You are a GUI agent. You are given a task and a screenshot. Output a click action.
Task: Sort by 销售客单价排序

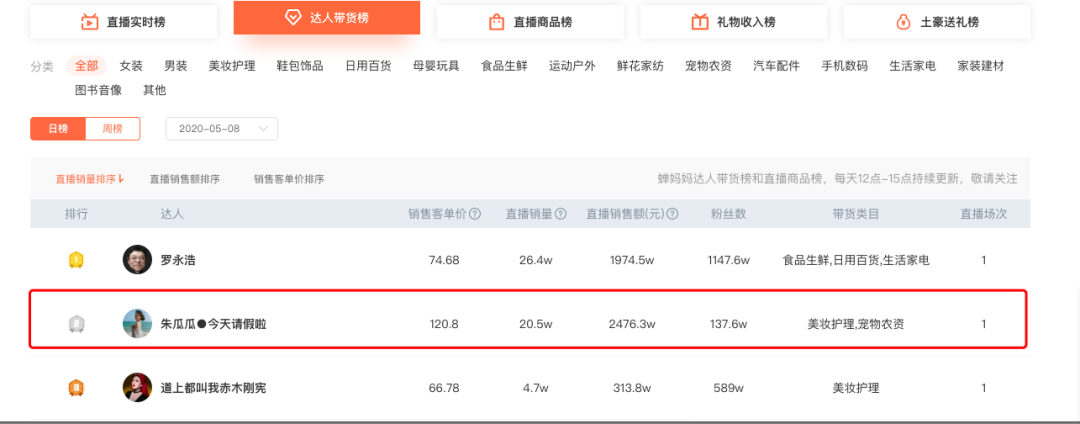click(x=289, y=179)
